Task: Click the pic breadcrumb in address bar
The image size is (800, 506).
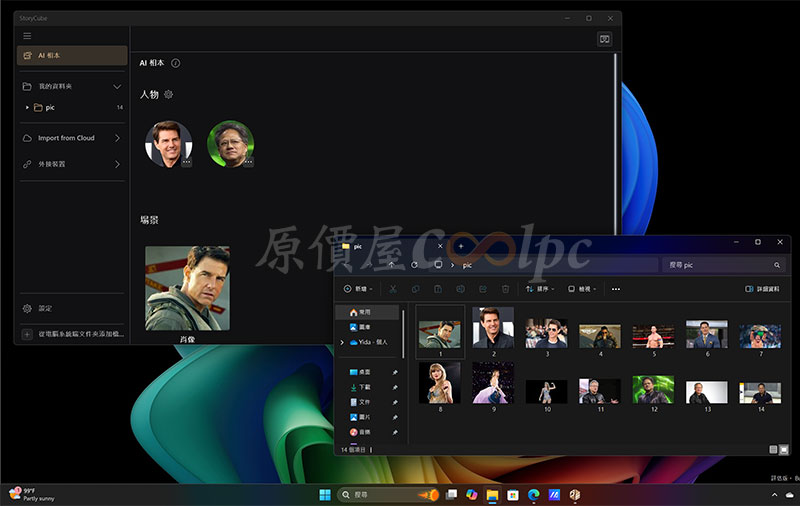Action: click(467, 265)
